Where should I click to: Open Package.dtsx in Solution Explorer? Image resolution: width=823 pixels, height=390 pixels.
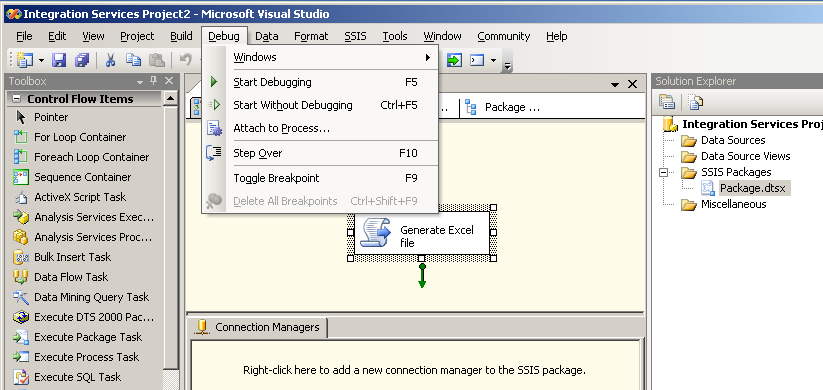[x=752, y=188]
